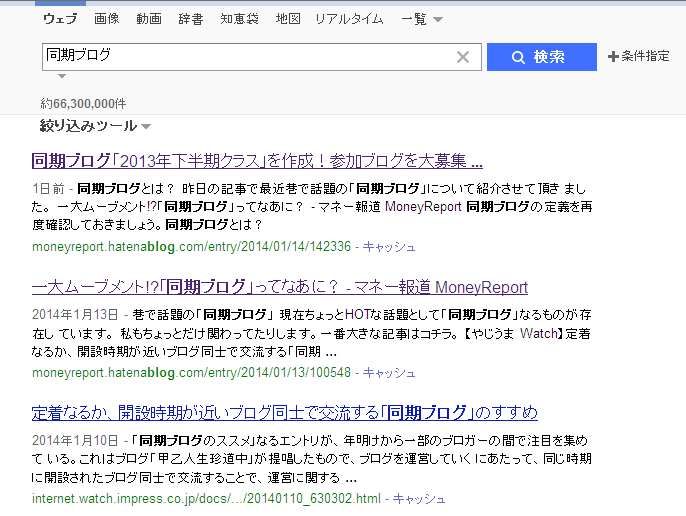Expand the 一覧 dropdown menu

coord(422,19)
